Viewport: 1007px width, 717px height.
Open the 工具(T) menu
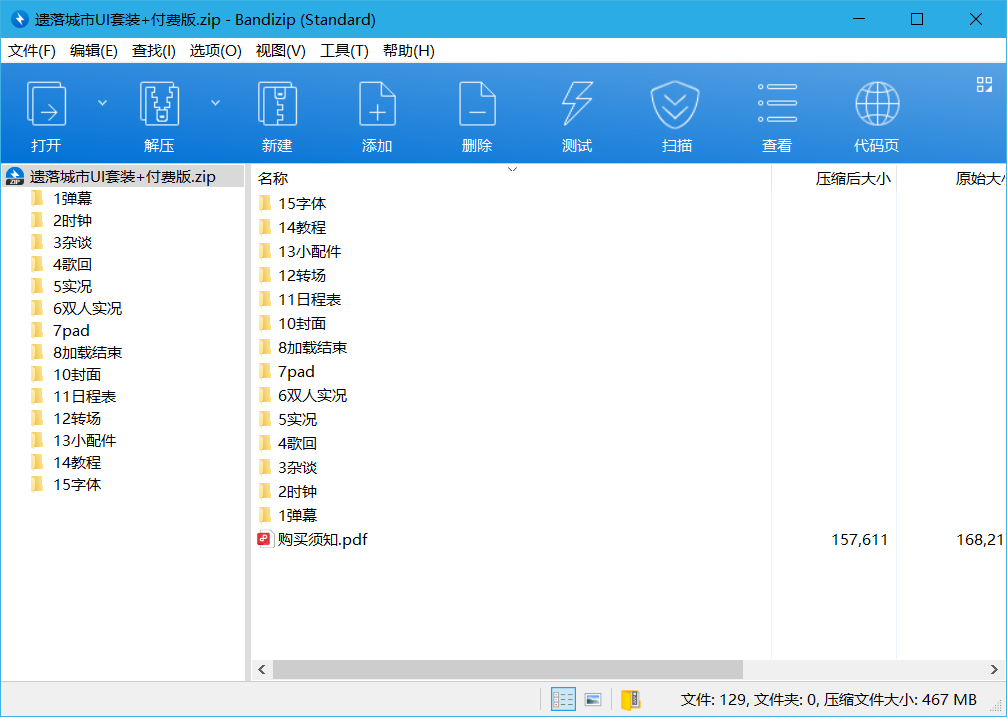tap(344, 51)
